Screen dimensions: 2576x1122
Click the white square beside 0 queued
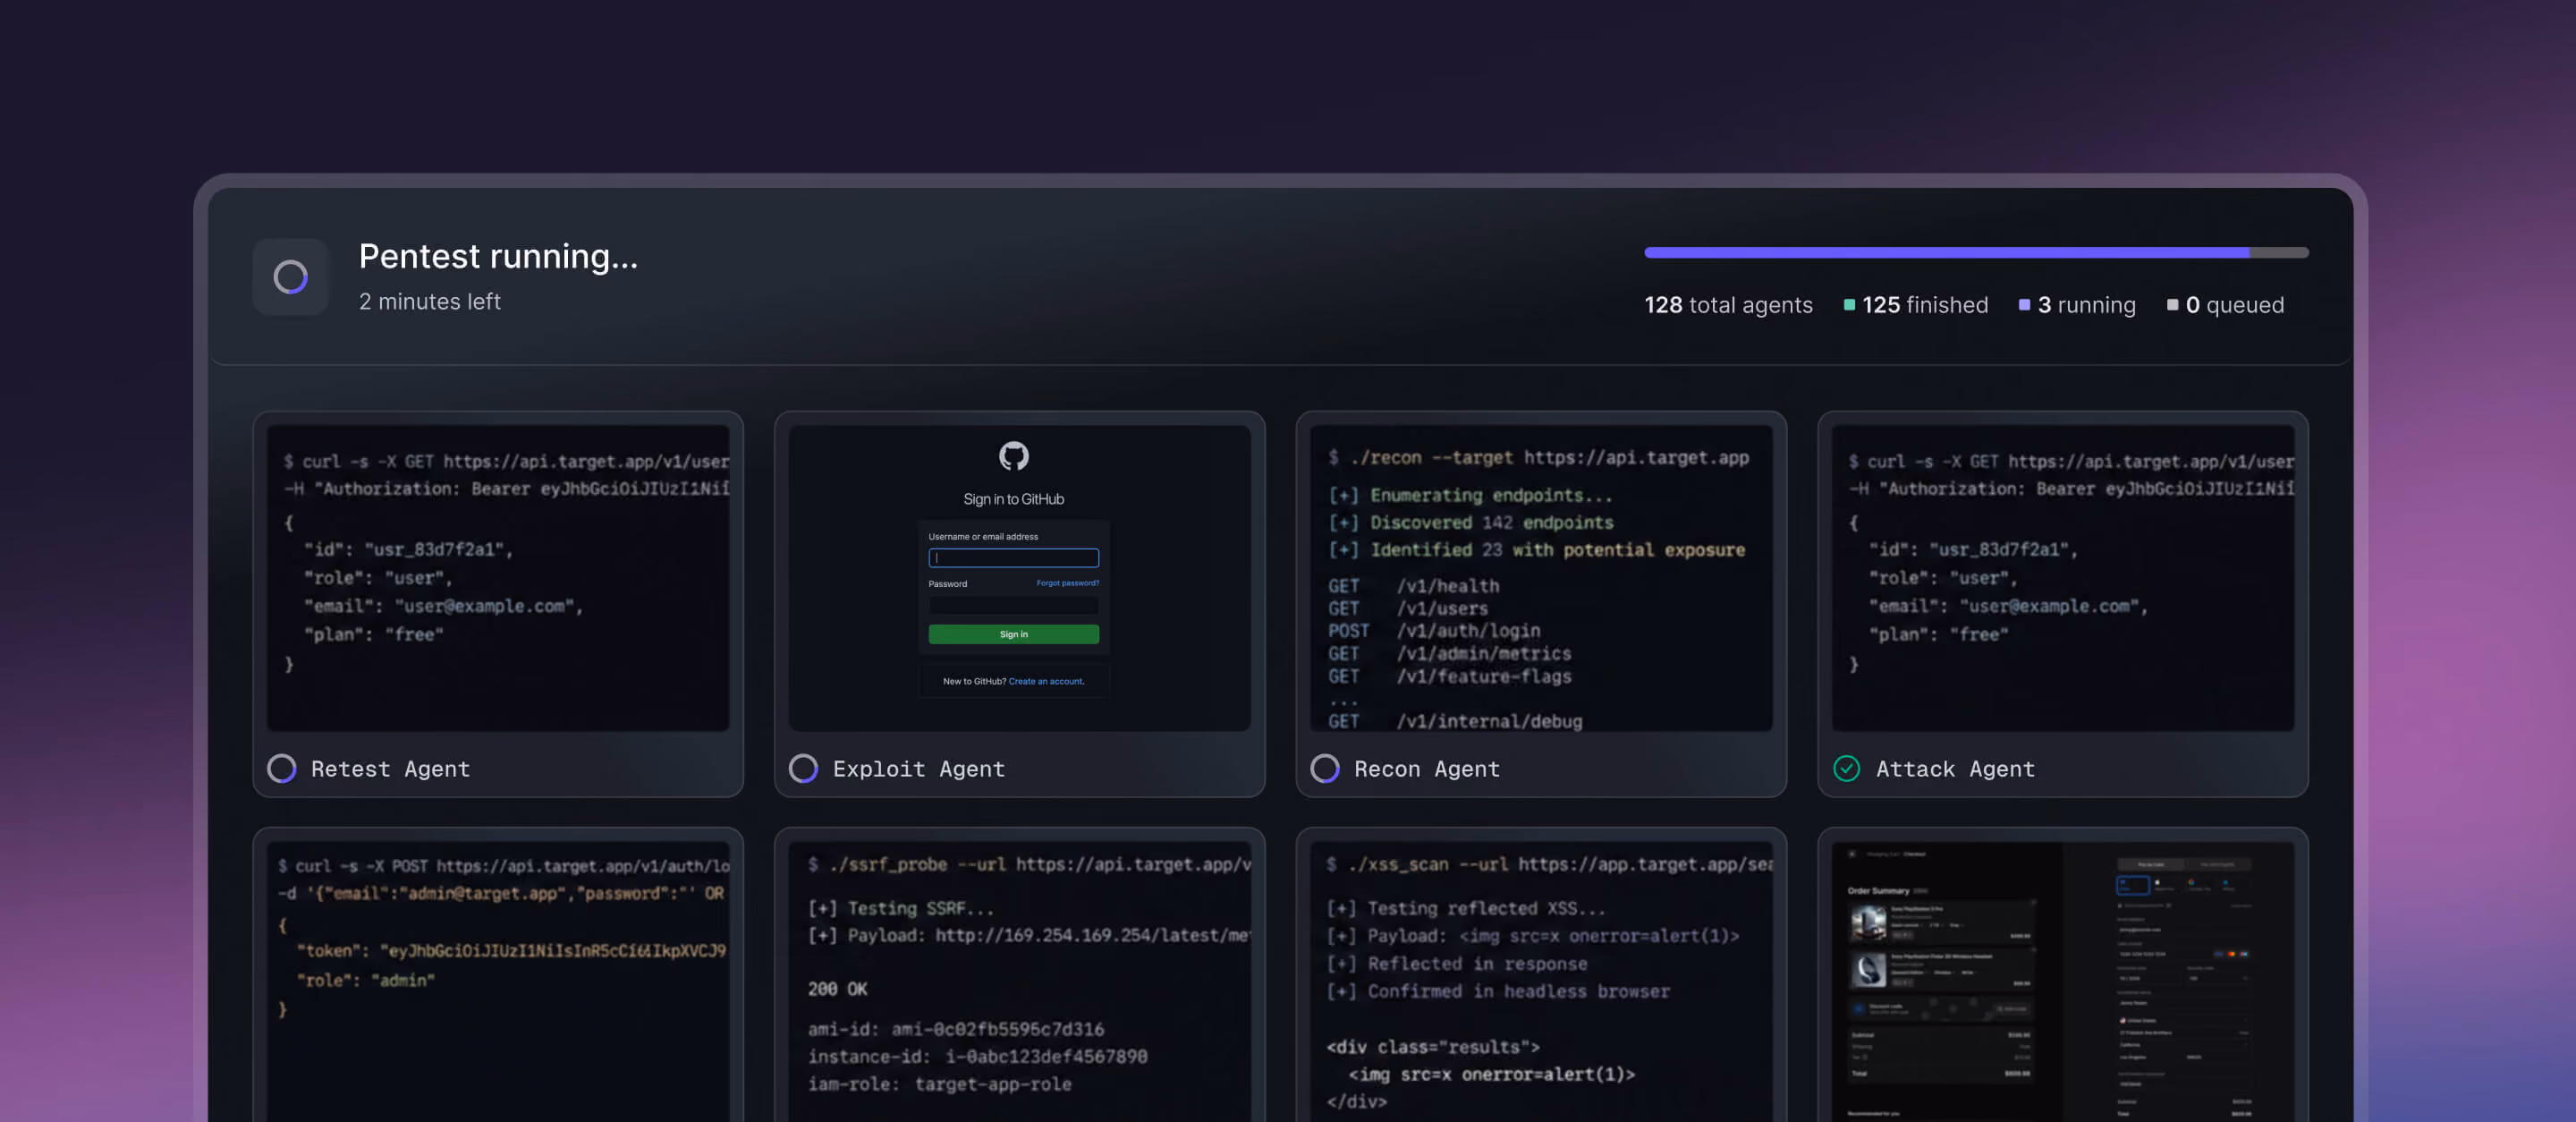[2172, 305]
